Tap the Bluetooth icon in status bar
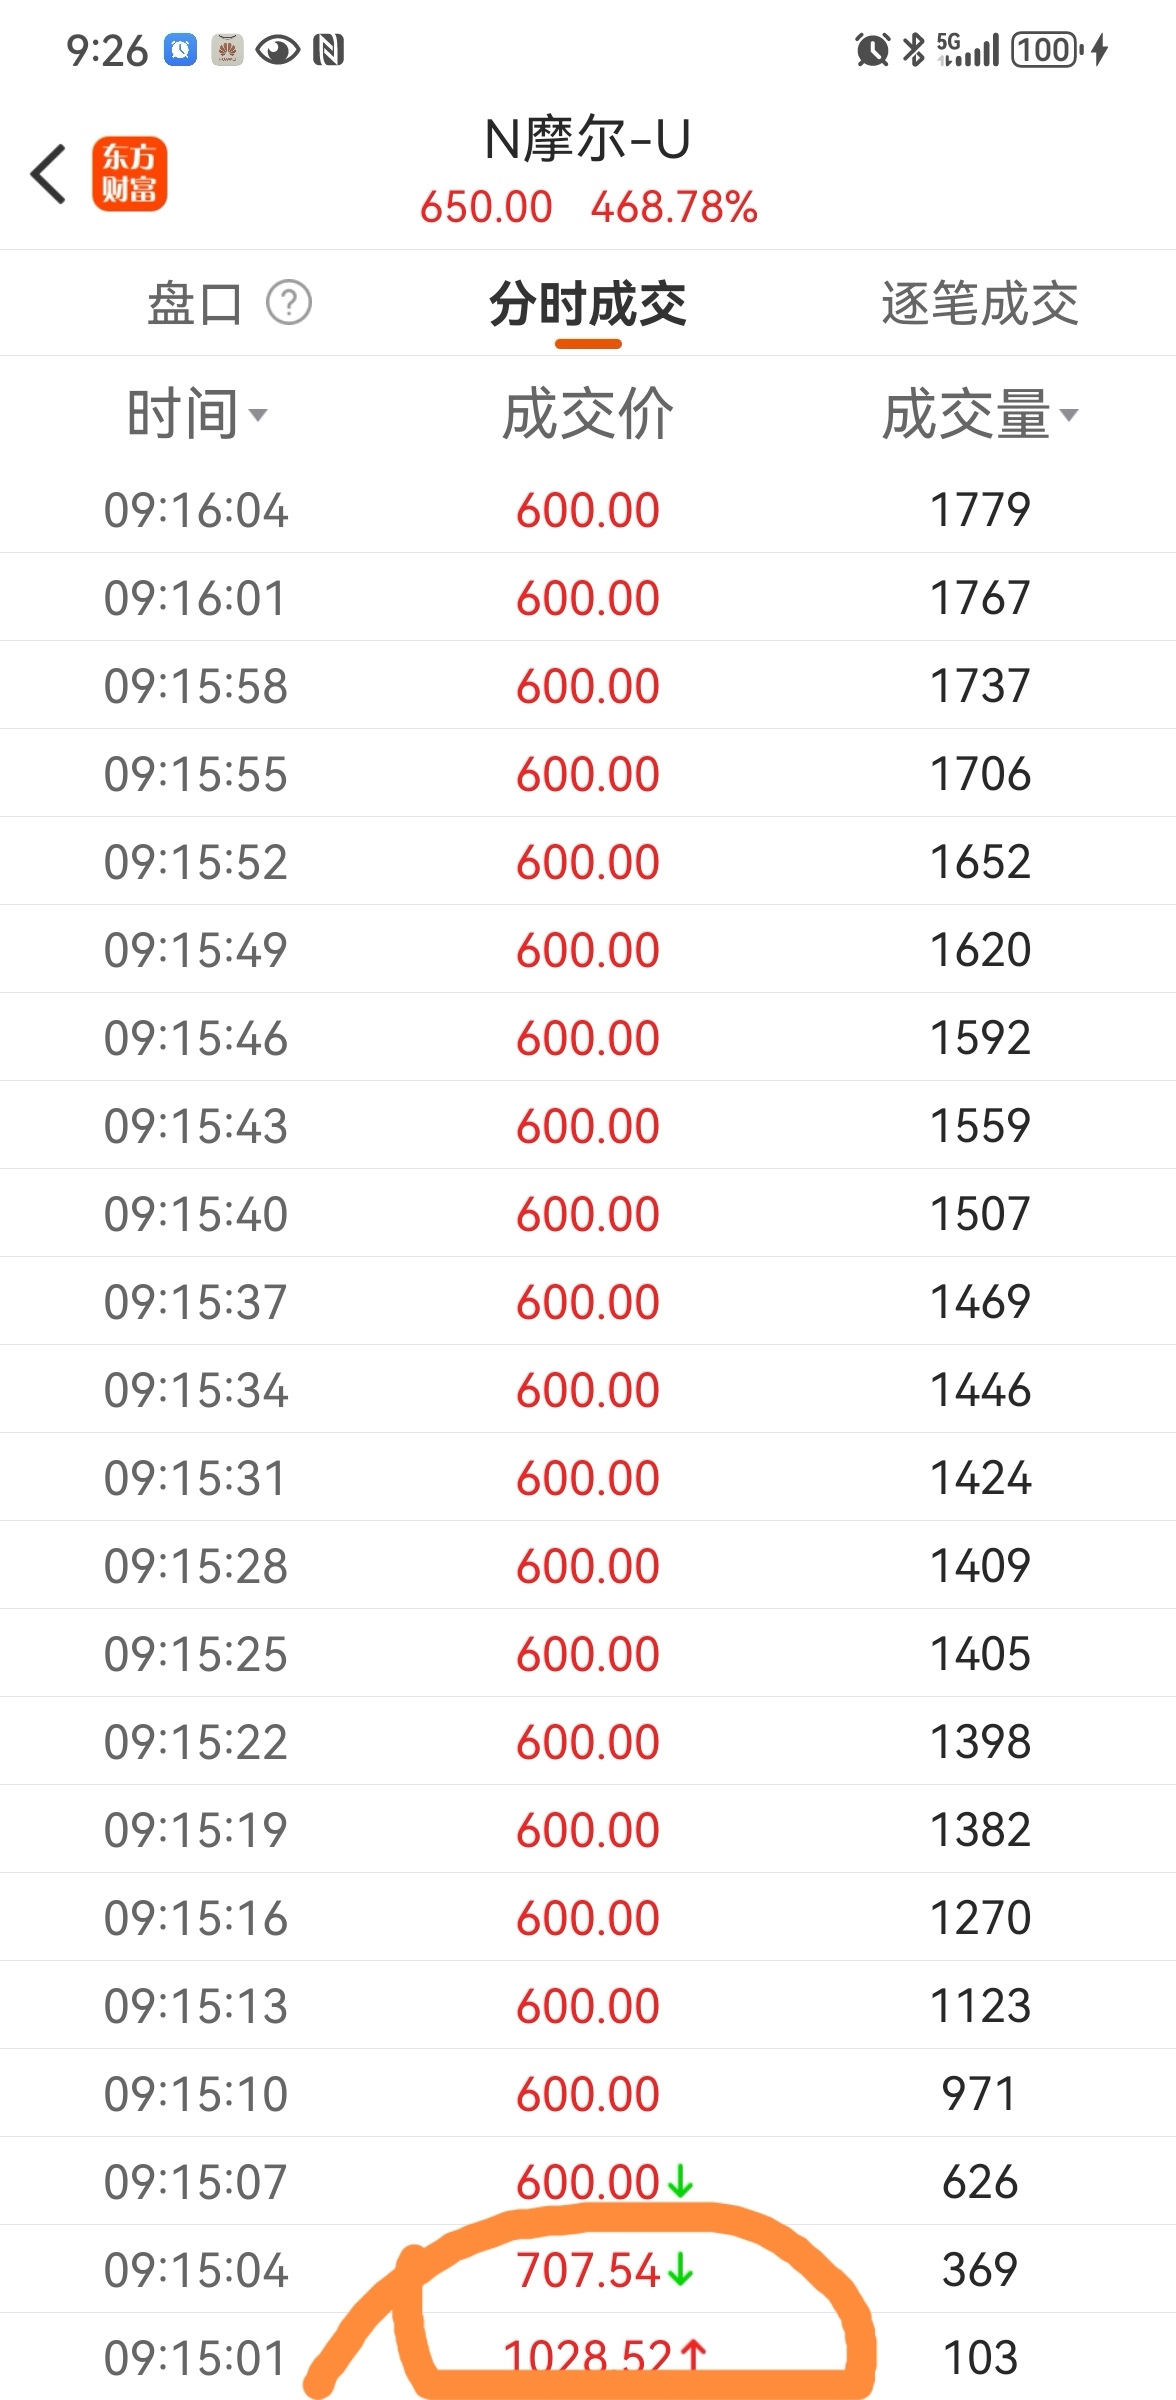 point(913,49)
